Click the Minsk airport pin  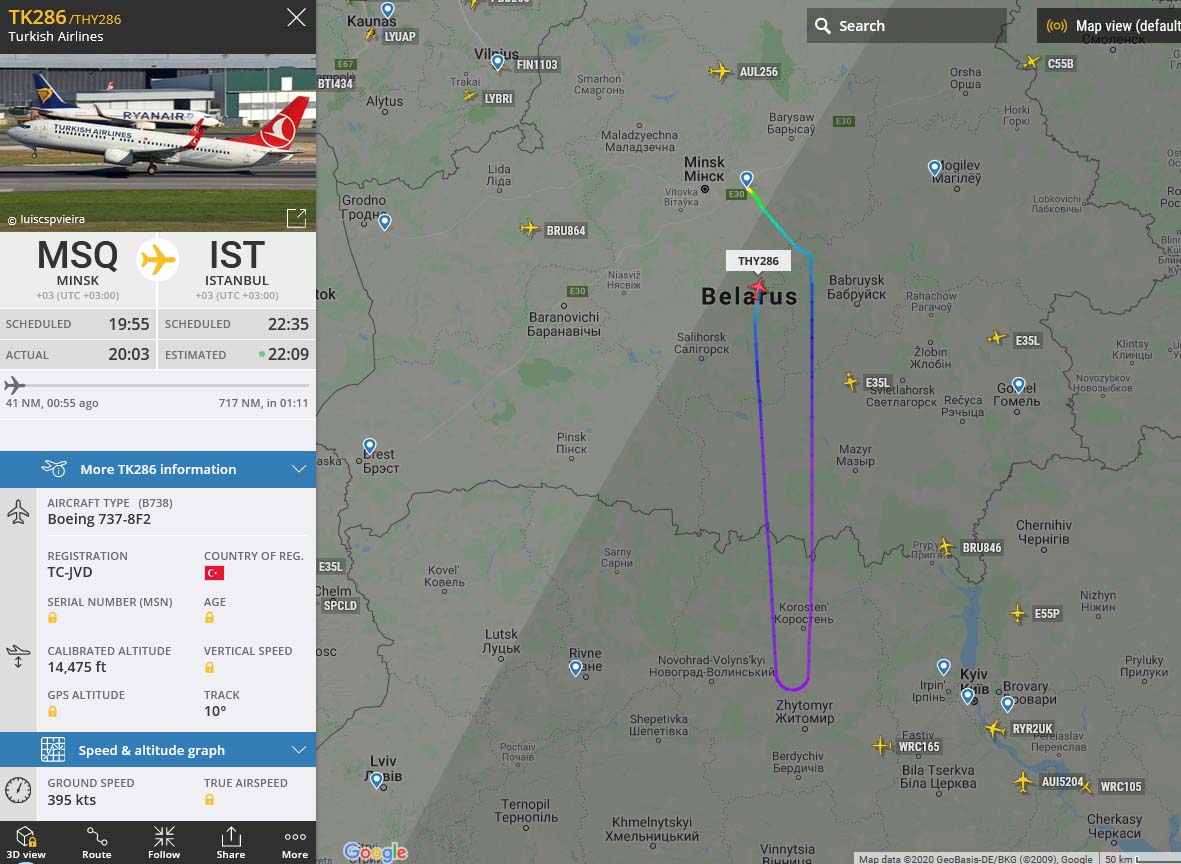746,179
